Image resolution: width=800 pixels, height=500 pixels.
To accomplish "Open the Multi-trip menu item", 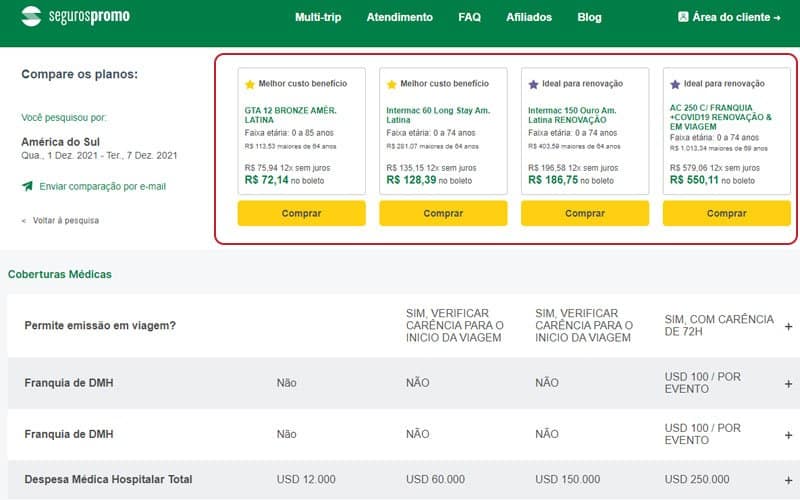I will (x=318, y=17).
